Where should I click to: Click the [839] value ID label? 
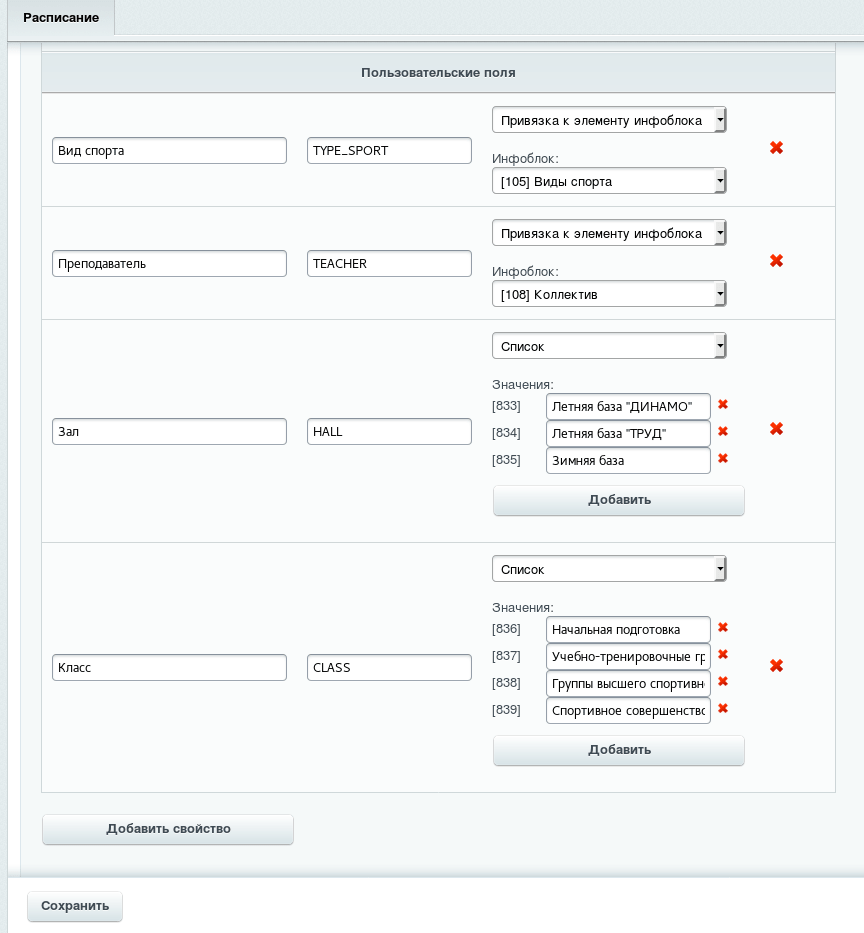(506, 709)
